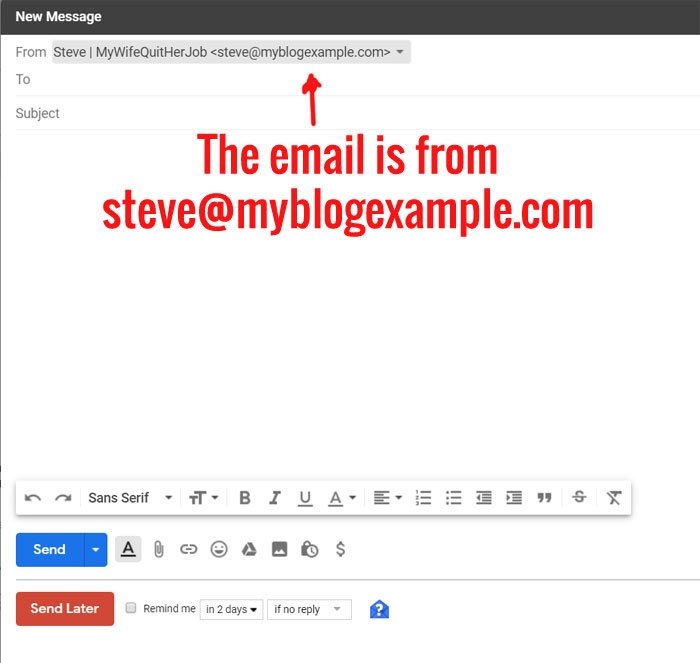Viewport: 700px width, 663px height.
Task: Open the Boomerang help icon
Action: [x=379, y=609]
